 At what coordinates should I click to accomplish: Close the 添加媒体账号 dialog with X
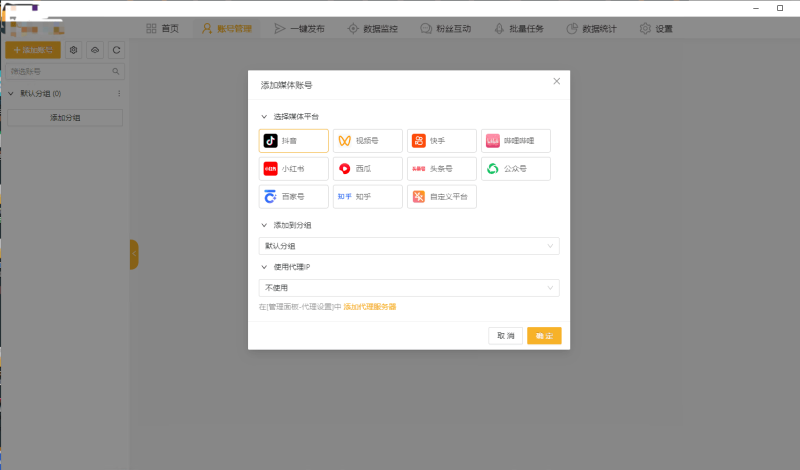coord(557,81)
